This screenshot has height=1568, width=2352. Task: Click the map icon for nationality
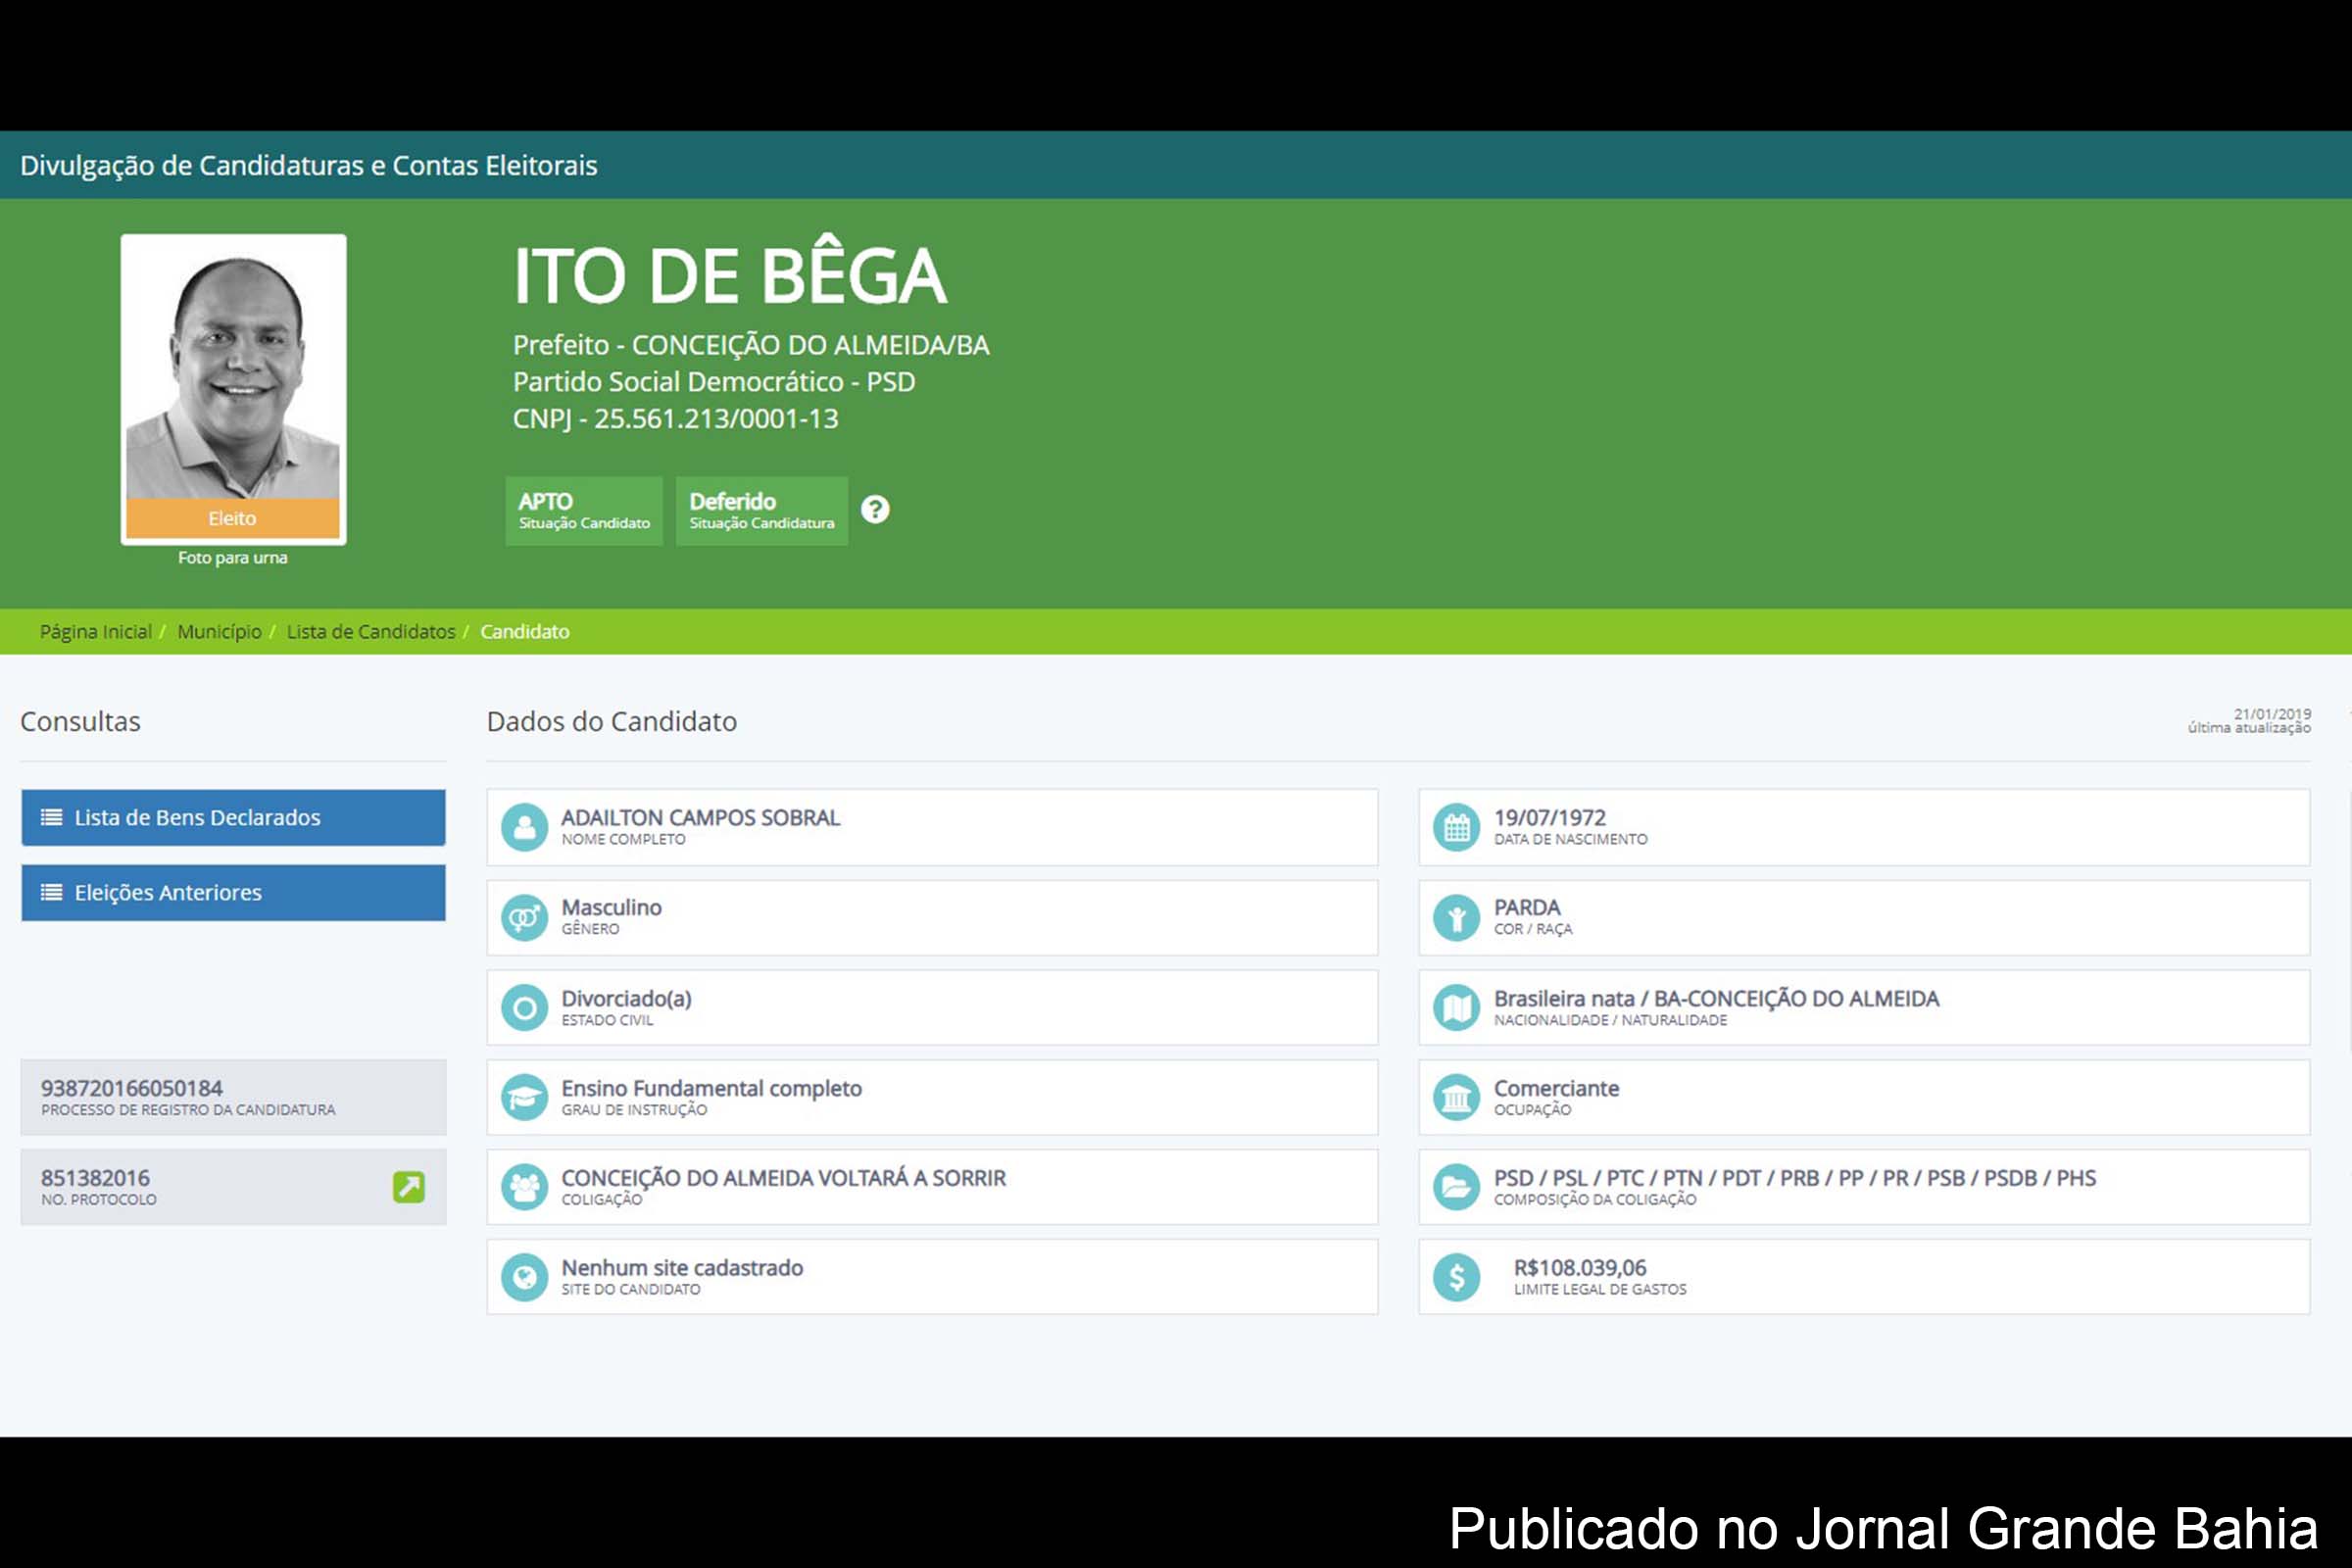(x=1456, y=1008)
